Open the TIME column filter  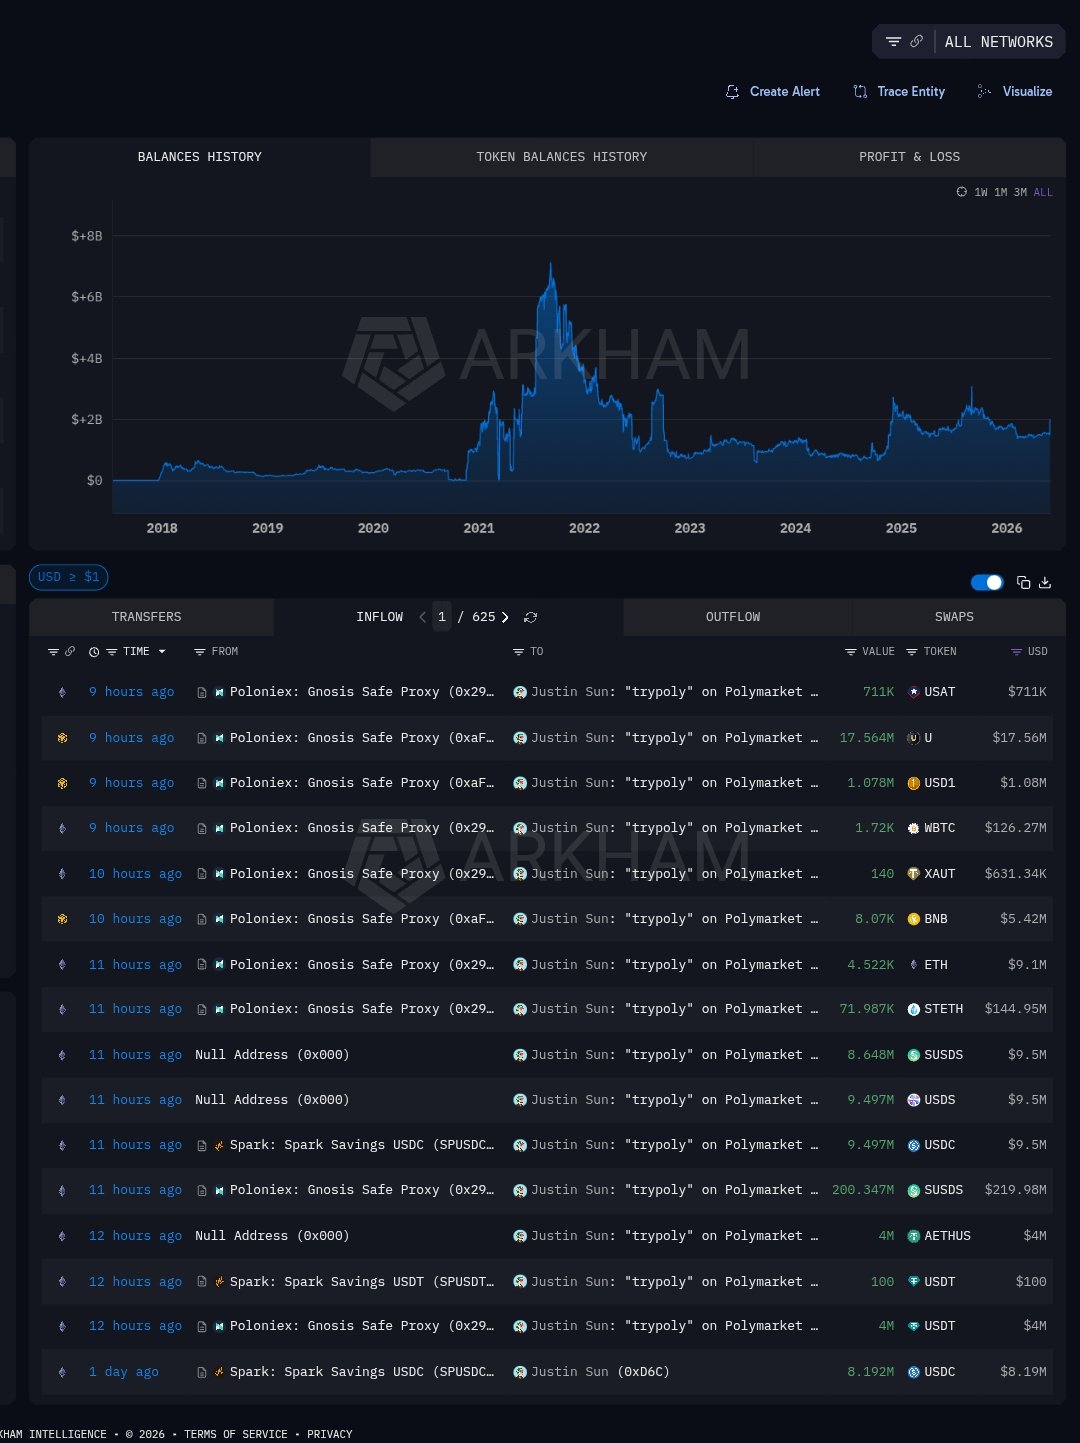click(112, 652)
